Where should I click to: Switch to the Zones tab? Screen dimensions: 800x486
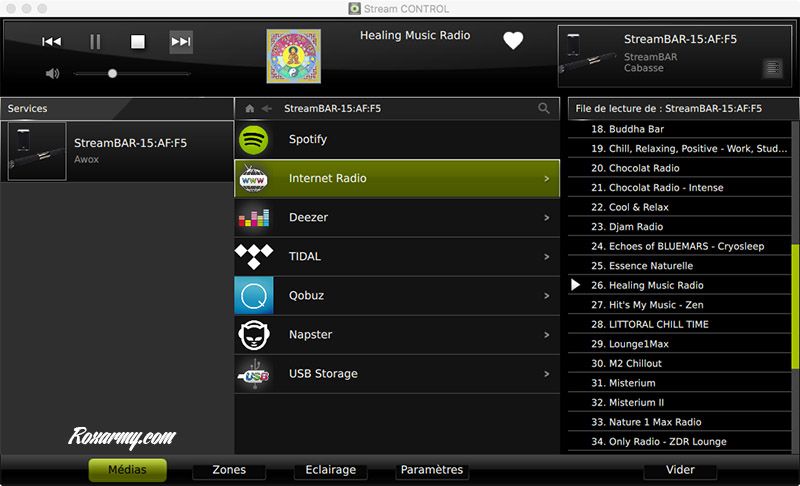(x=229, y=470)
